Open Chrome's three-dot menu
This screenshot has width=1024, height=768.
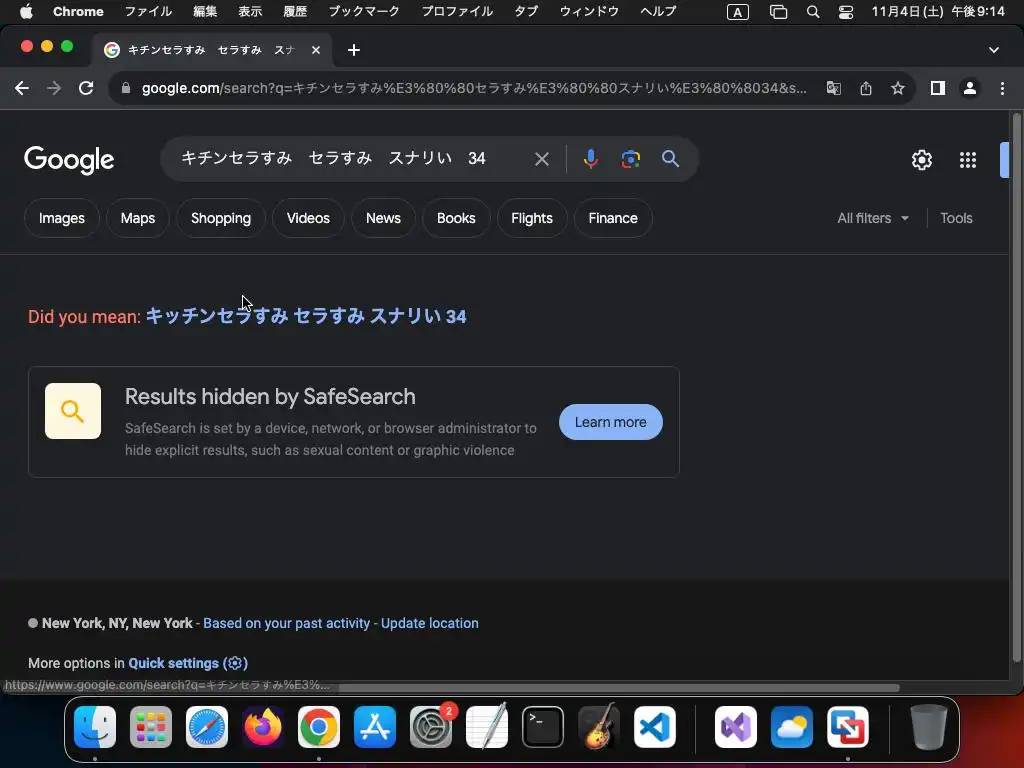point(1002,88)
